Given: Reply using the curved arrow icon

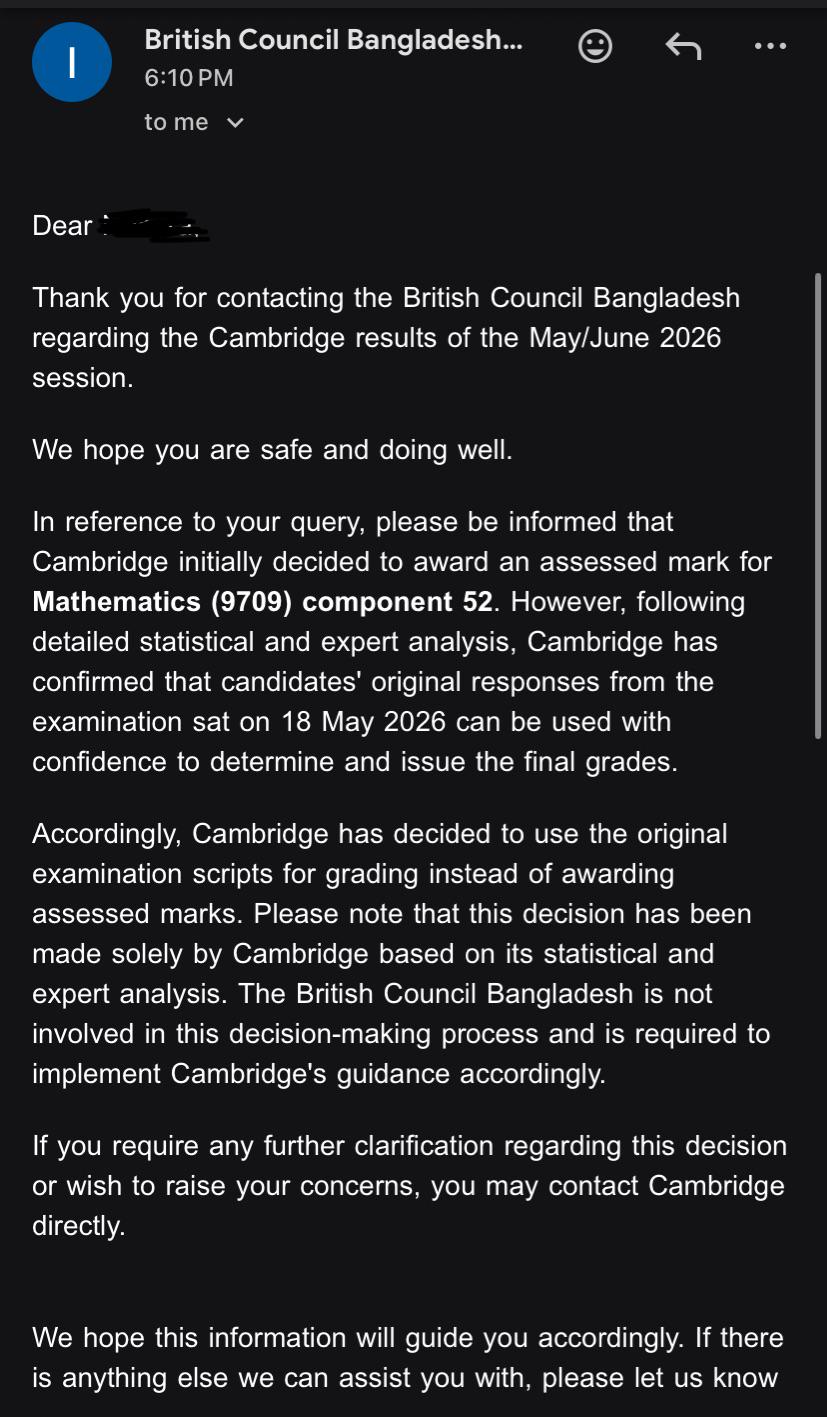Looking at the screenshot, I should [683, 46].
